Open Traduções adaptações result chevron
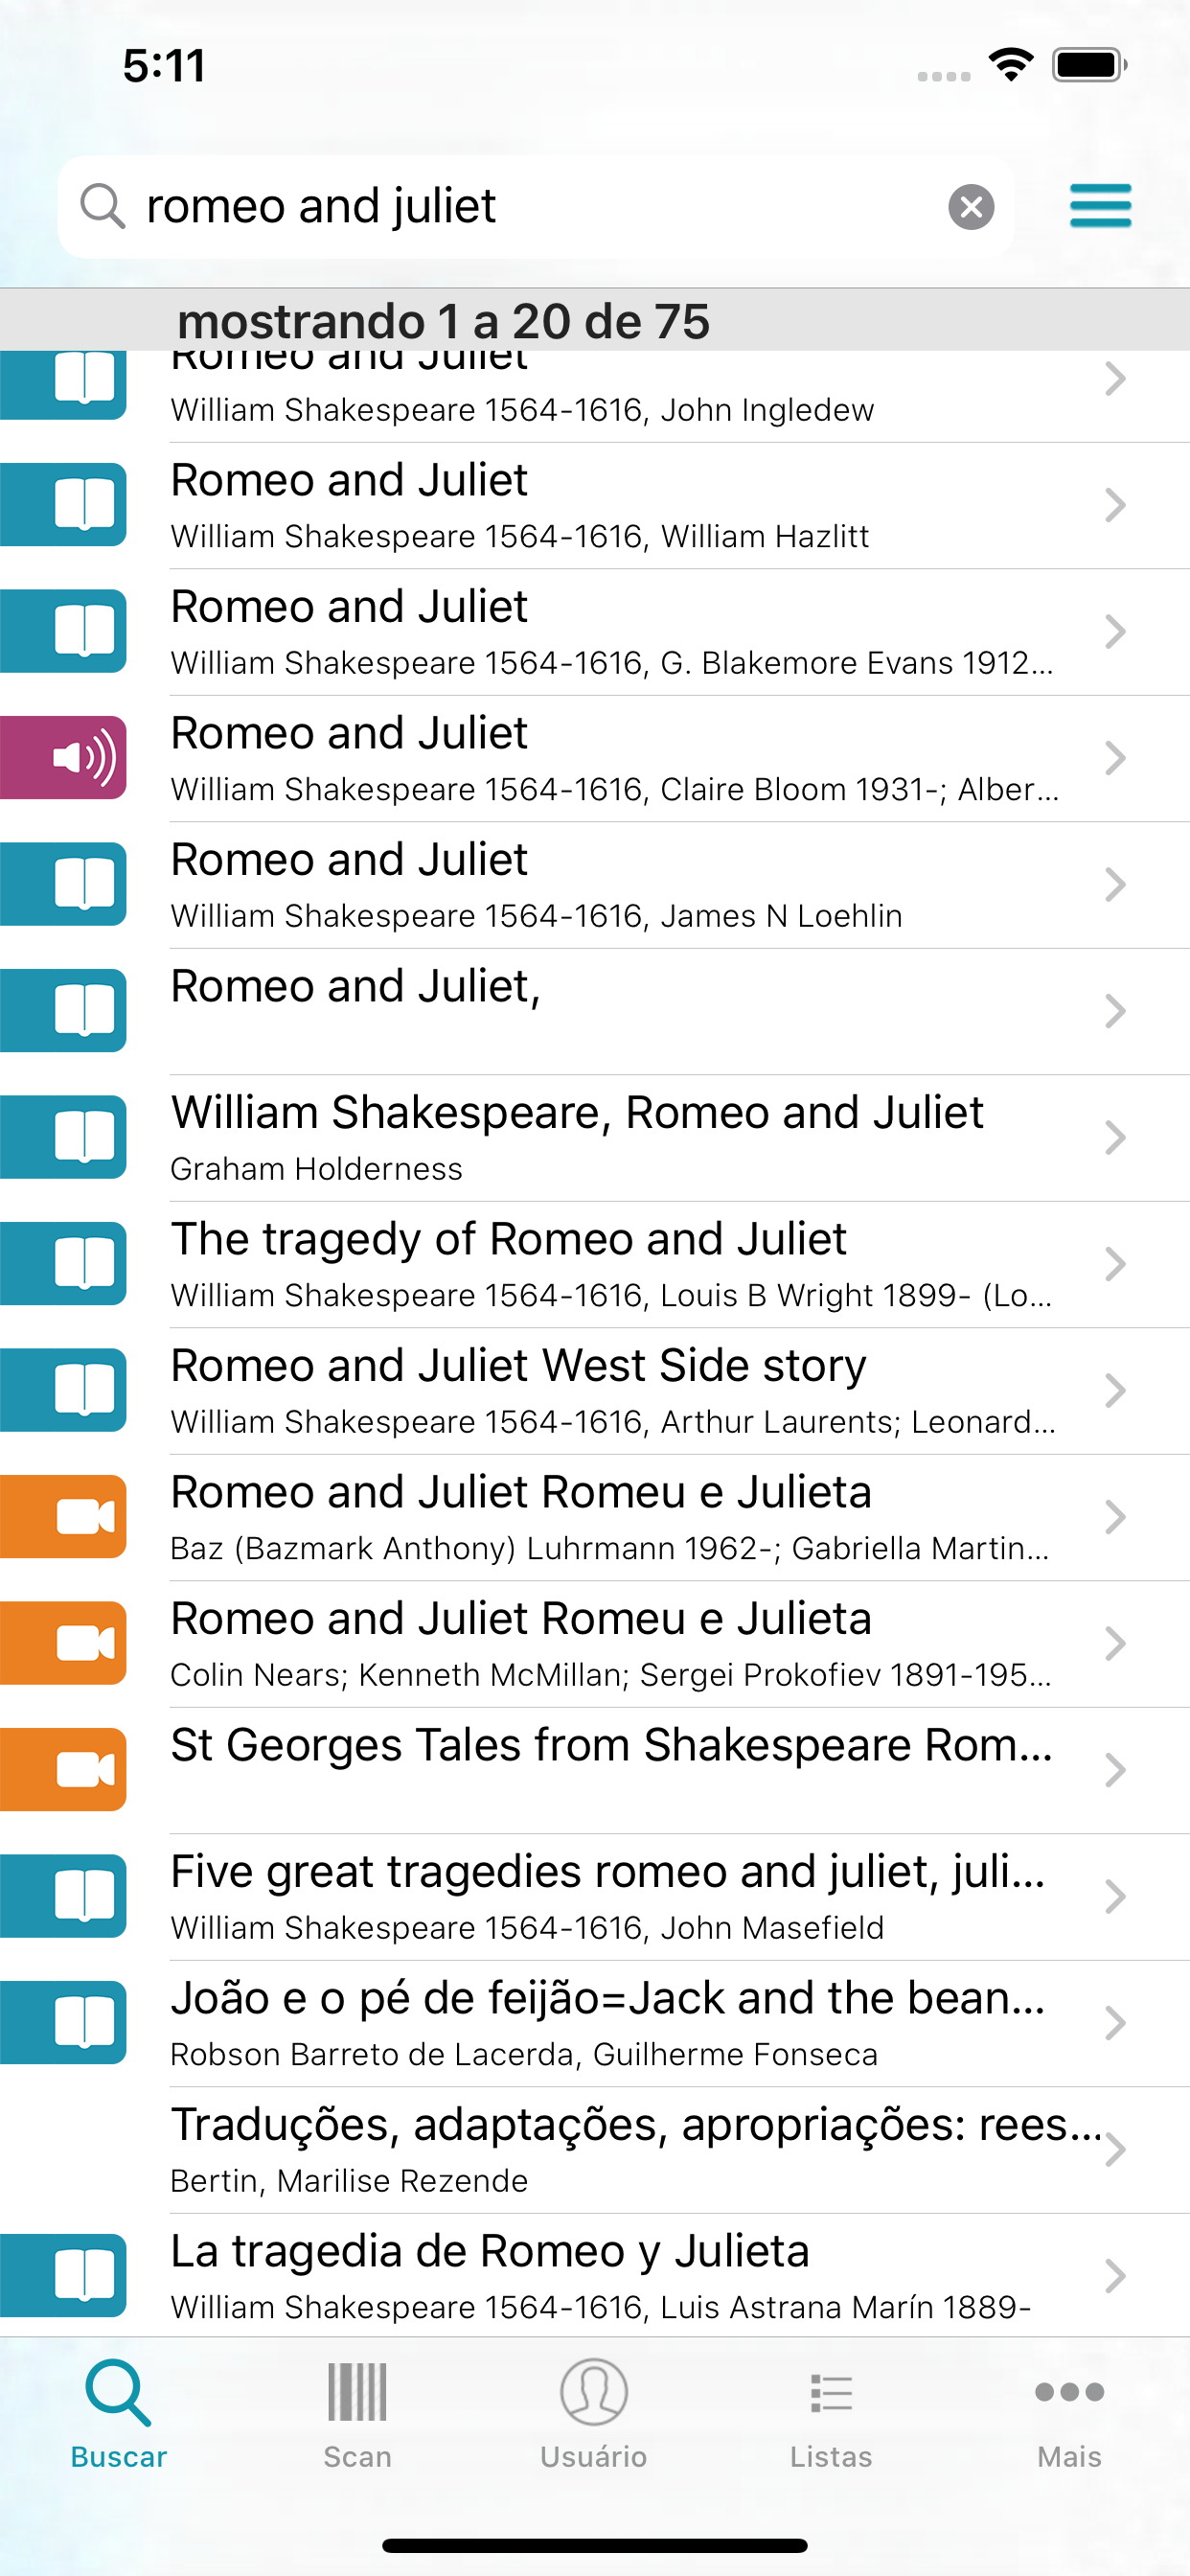 click(1115, 2149)
